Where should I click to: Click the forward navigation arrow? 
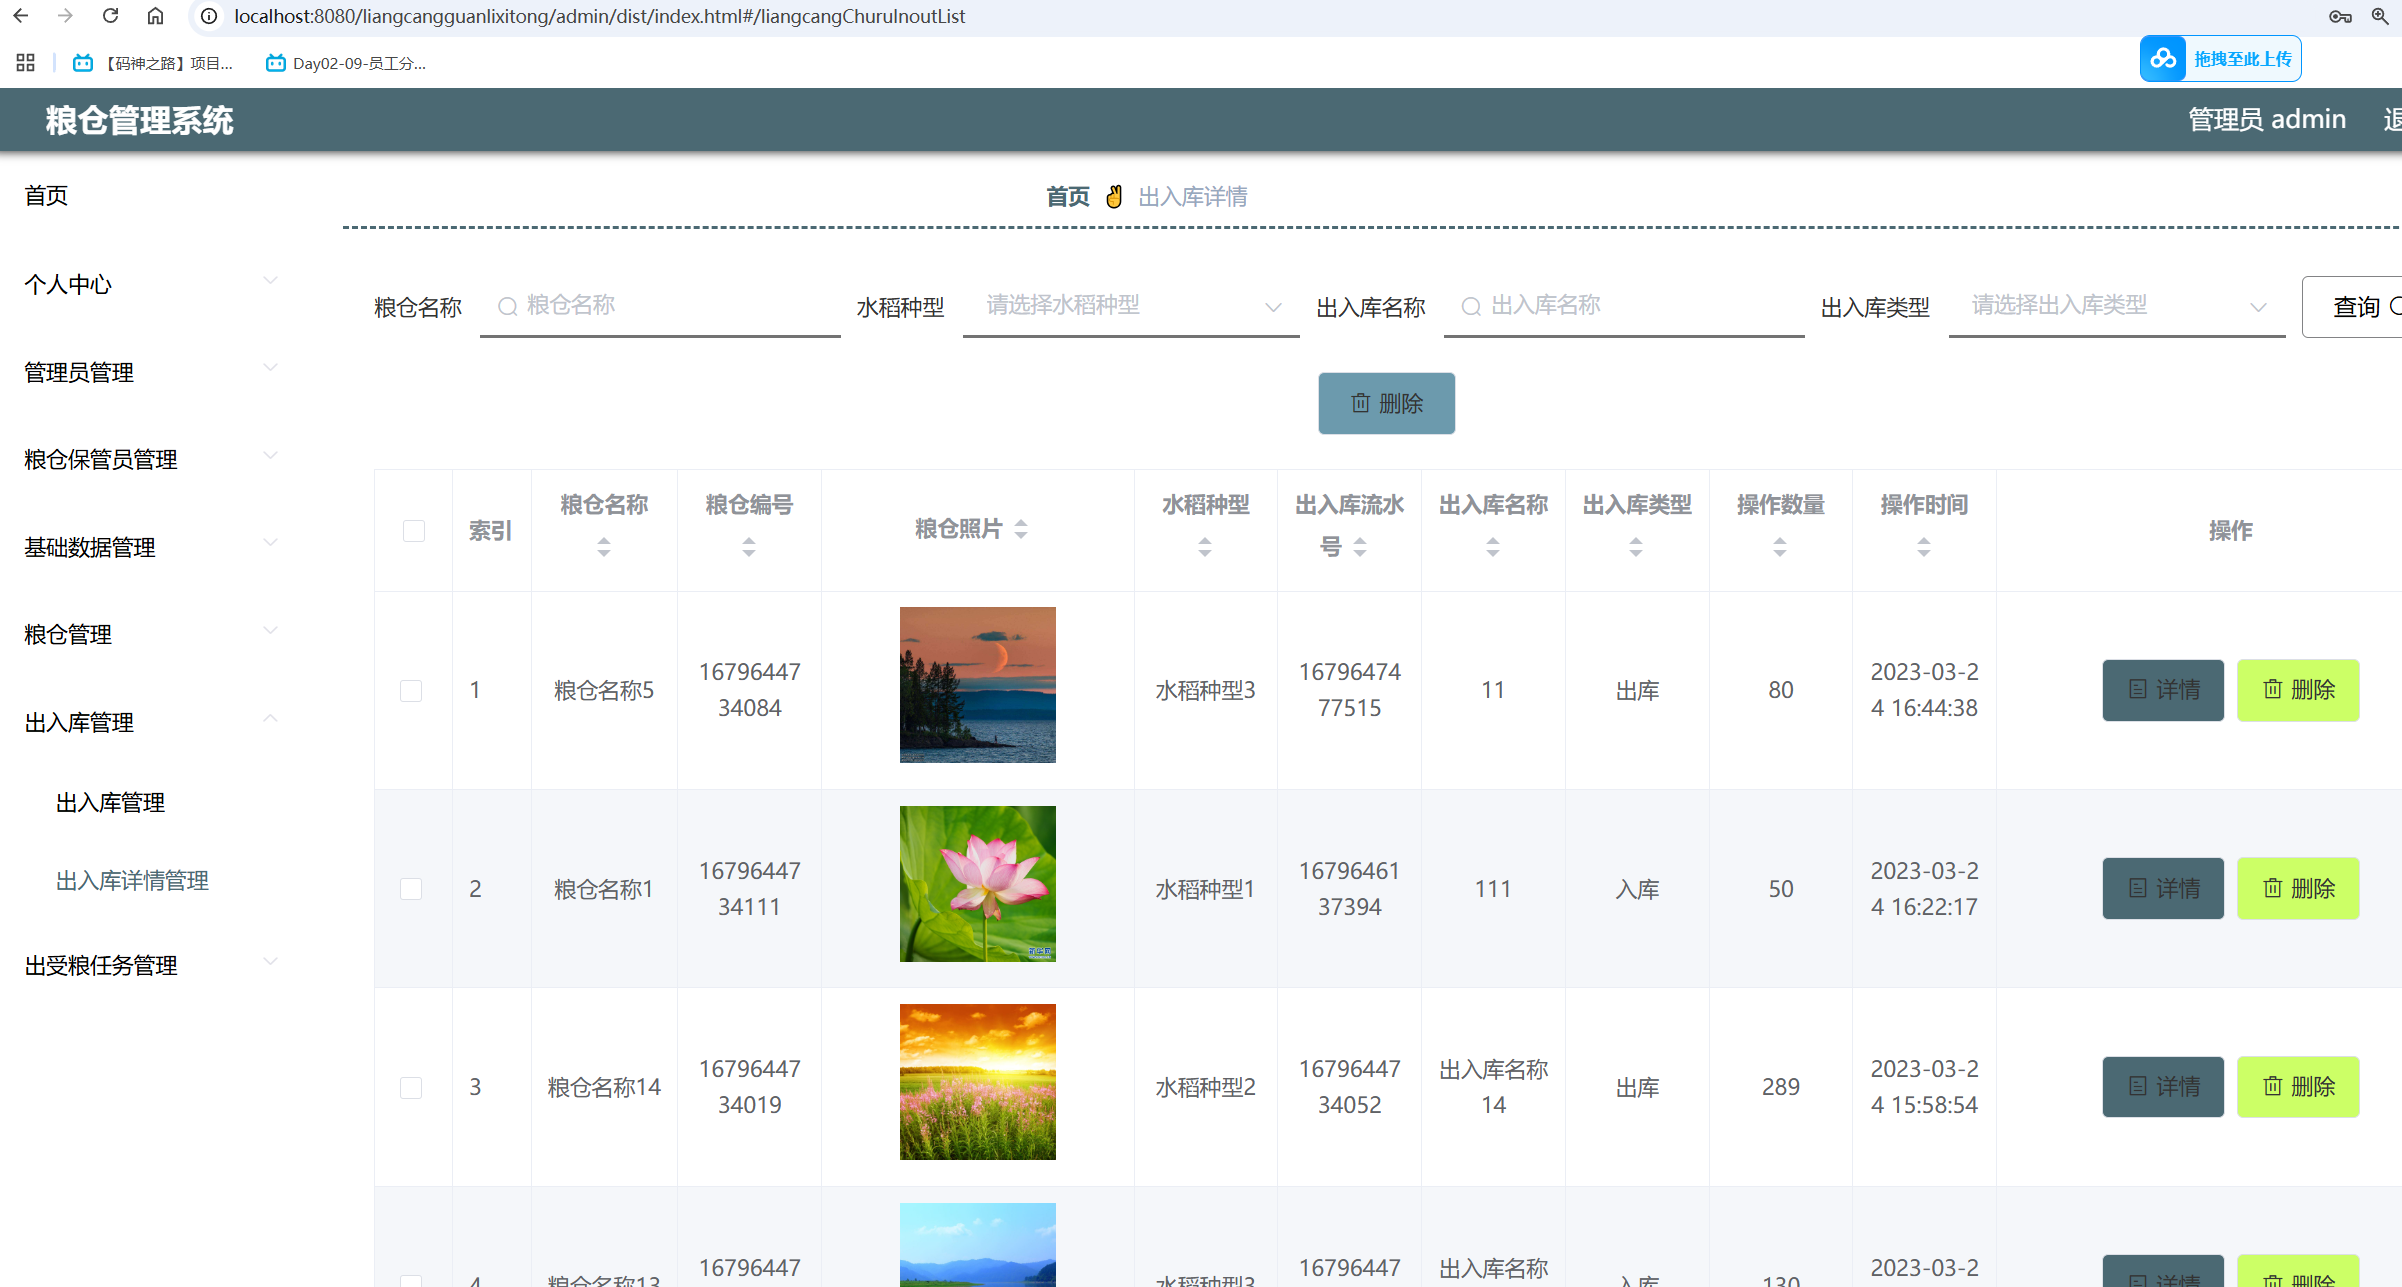click(x=65, y=16)
